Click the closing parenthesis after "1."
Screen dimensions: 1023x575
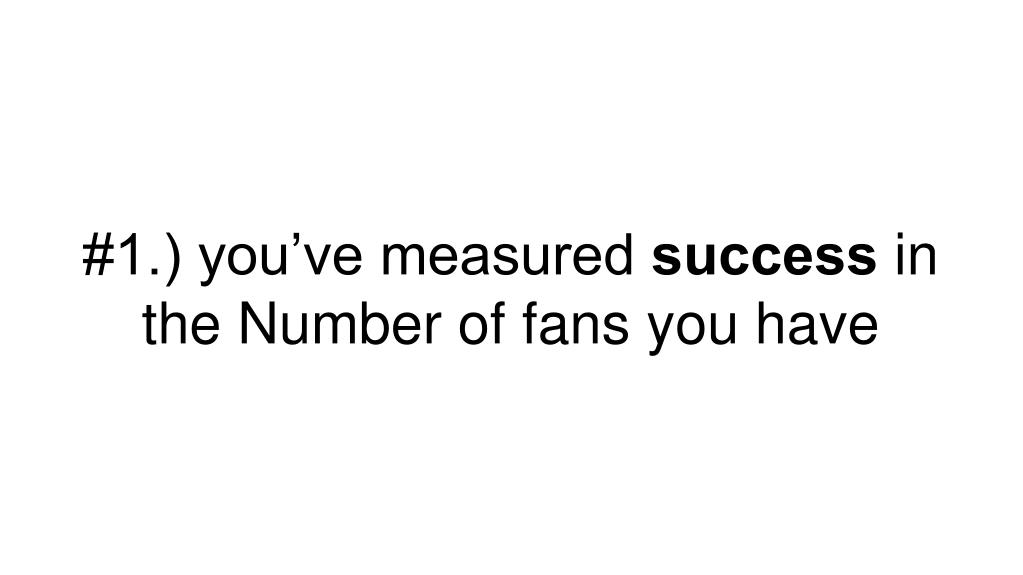170,259
